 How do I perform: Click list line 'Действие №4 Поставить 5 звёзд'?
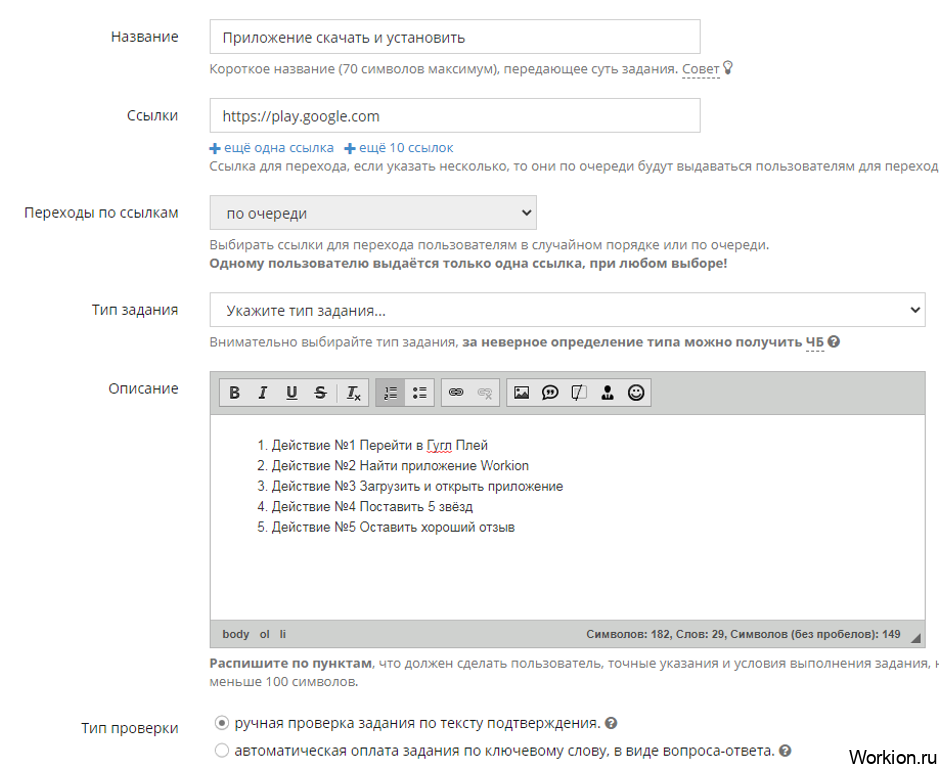(372, 507)
